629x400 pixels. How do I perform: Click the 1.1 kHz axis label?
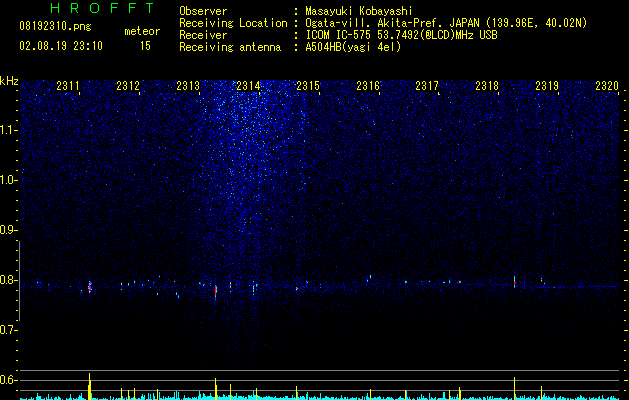(8, 130)
